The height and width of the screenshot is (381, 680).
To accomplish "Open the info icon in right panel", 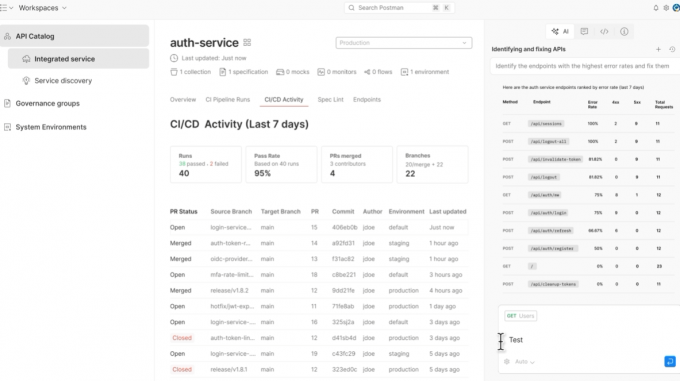I will pos(624,31).
